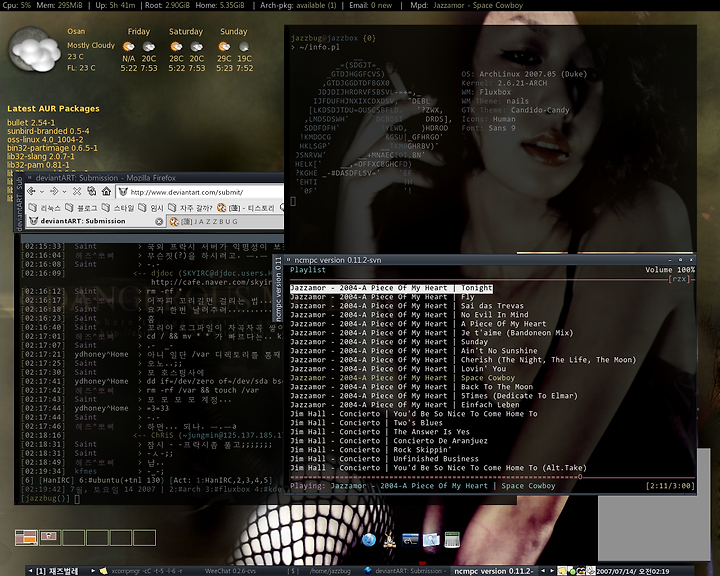Go forward in the Firefox toolbar
720x576 pixels.
pos(54,191)
